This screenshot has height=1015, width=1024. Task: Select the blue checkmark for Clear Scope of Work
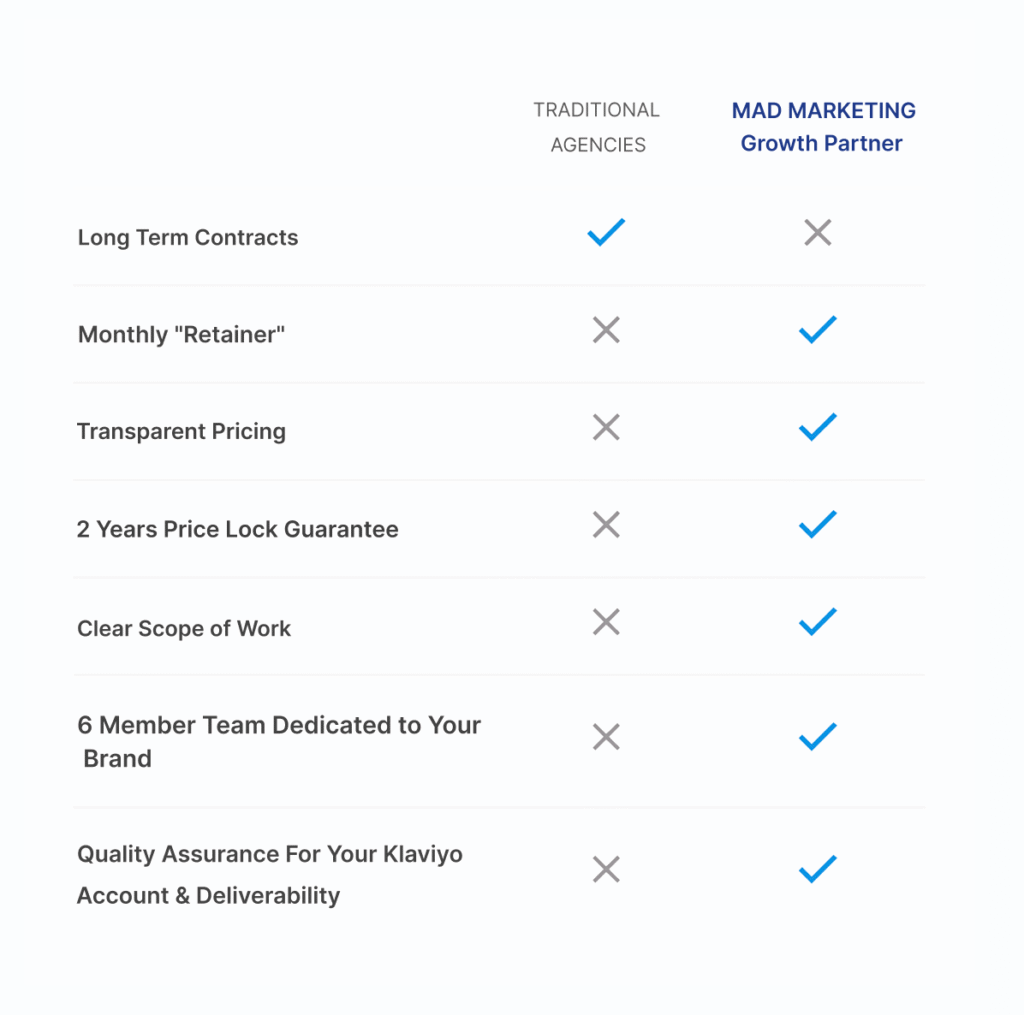pos(818,622)
